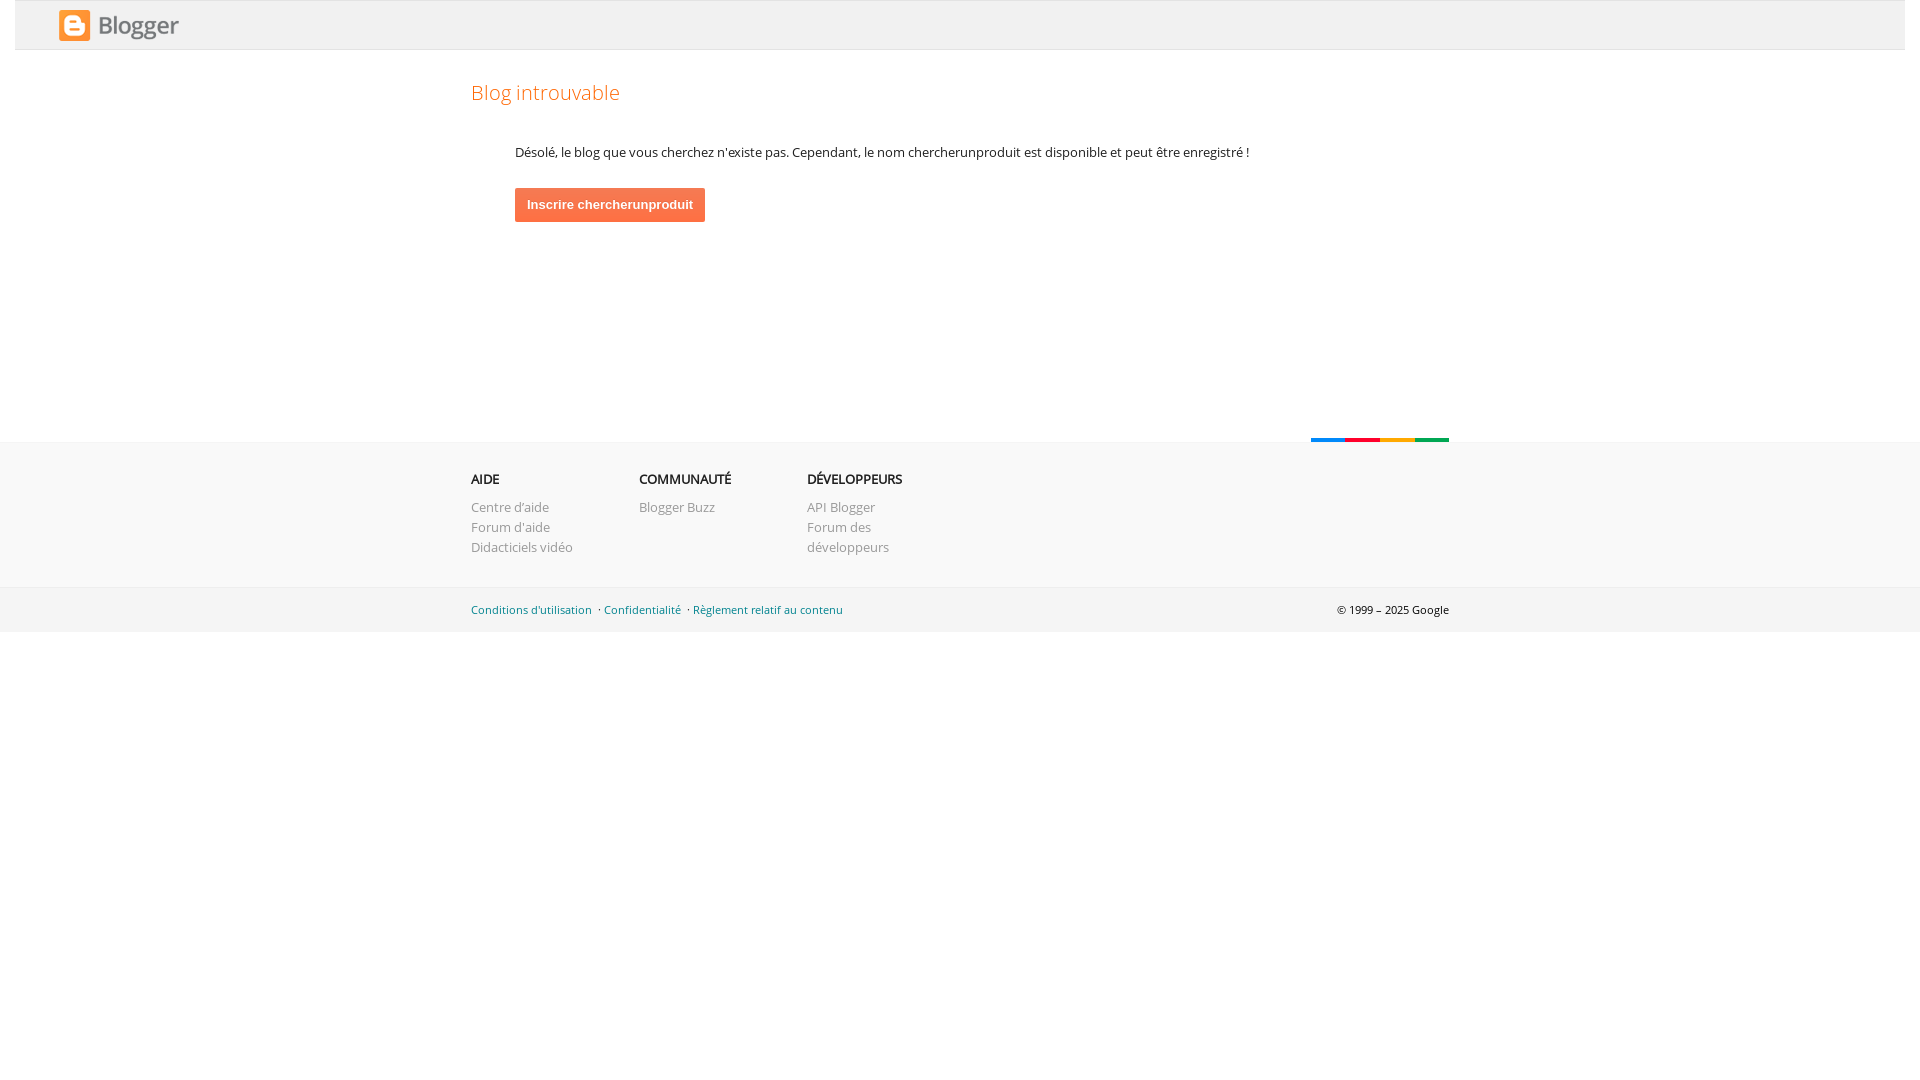Click the AIDE footer heading
This screenshot has width=1920, height=1080.
[x=484, y=479]
